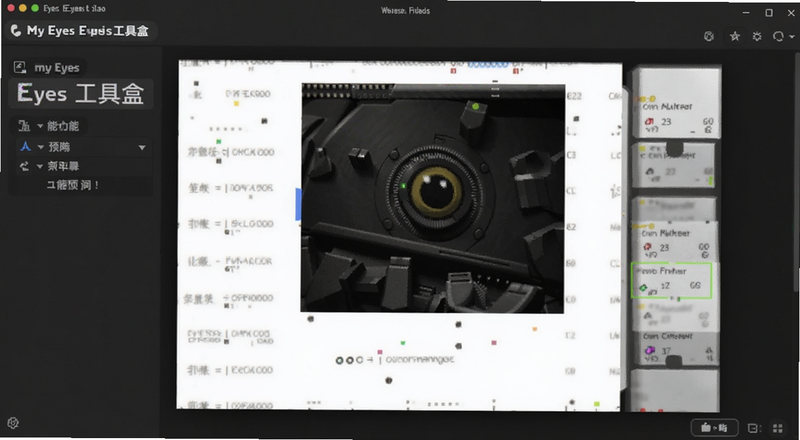
Task: Click the icon beside the '能功能' sidebar row
Action: (x=24, y=126)
